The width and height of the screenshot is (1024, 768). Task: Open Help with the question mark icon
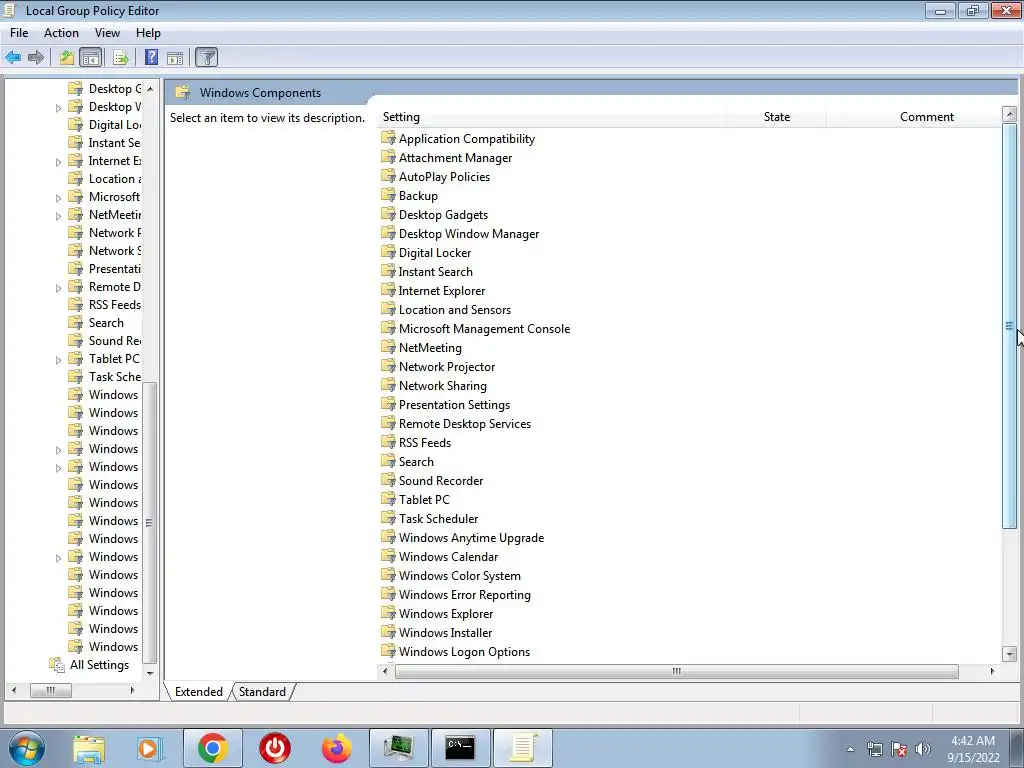tap(152, 57)
